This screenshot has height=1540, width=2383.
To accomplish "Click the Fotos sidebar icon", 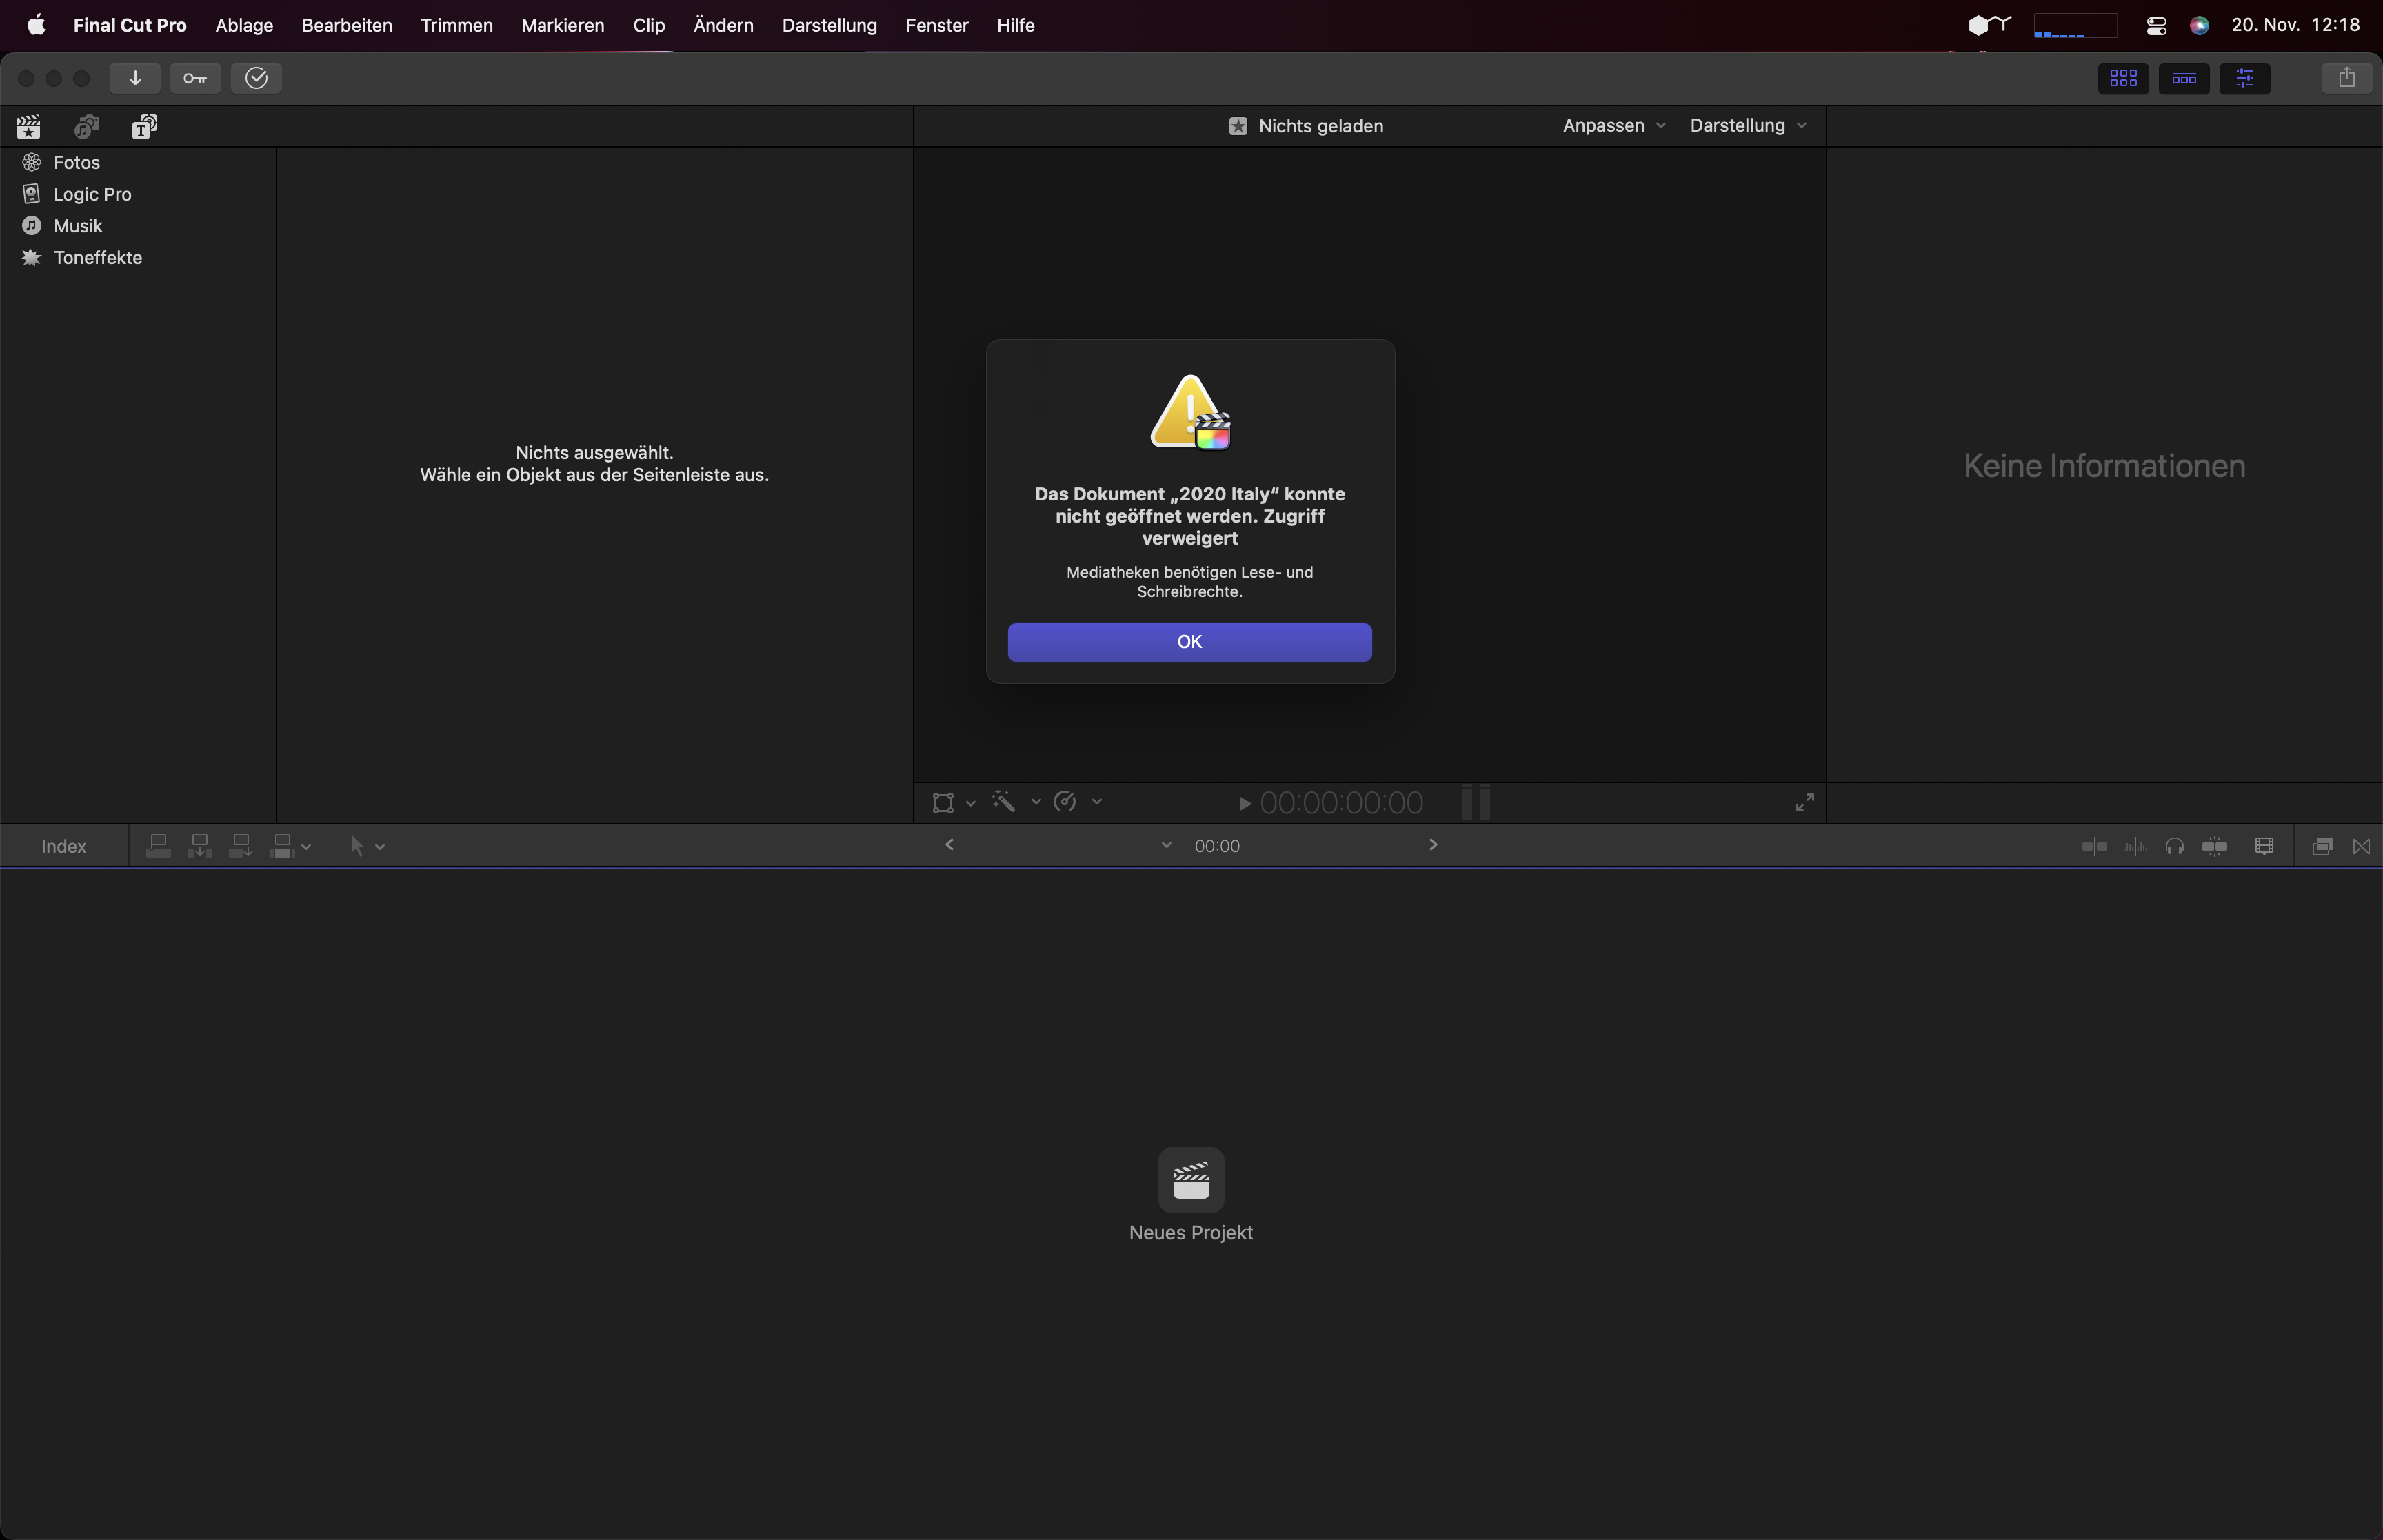I will coord(31,161).
